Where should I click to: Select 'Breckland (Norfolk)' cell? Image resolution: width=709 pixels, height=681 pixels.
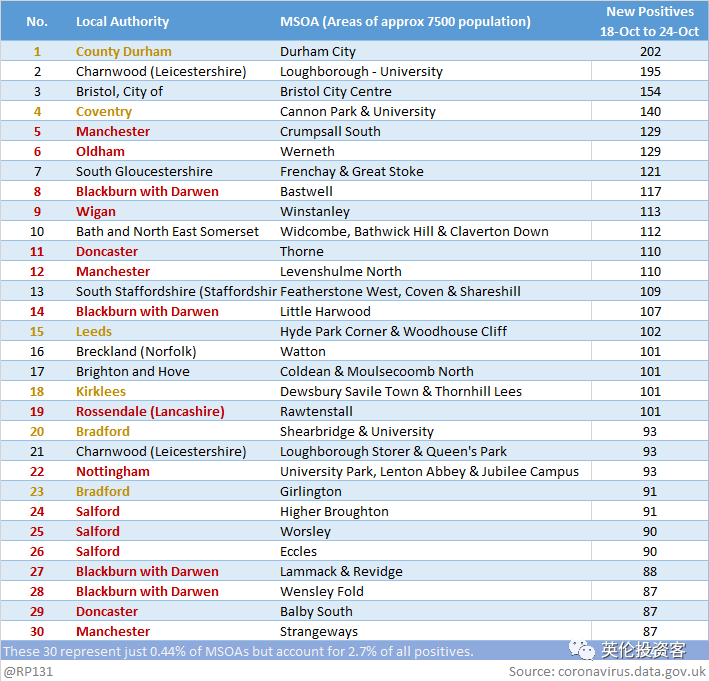136,351
